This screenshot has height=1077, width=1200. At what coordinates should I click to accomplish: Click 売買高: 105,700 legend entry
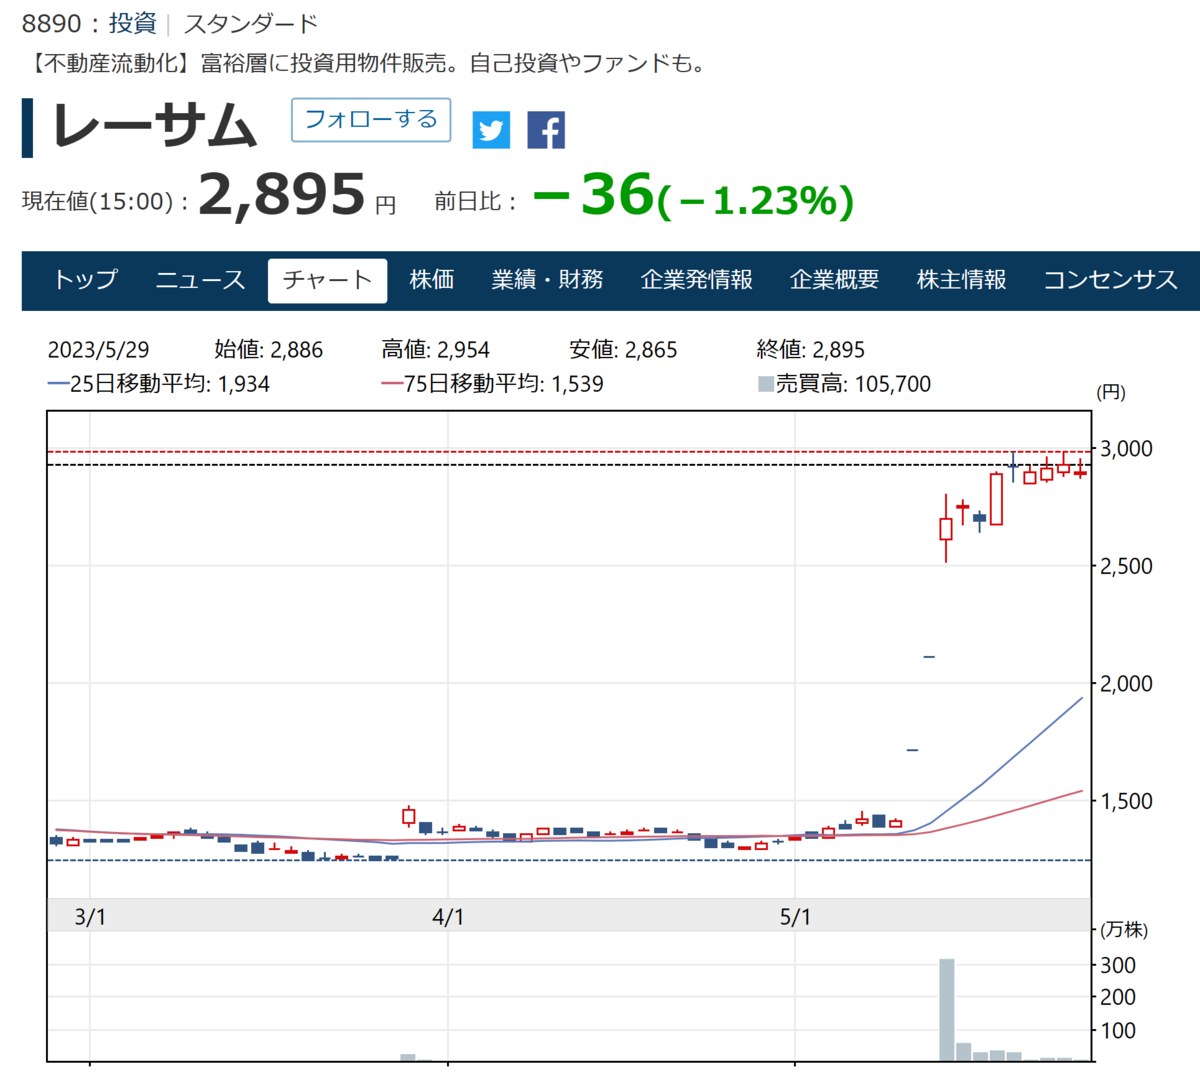pyautogui.click(x=845, y=384)
